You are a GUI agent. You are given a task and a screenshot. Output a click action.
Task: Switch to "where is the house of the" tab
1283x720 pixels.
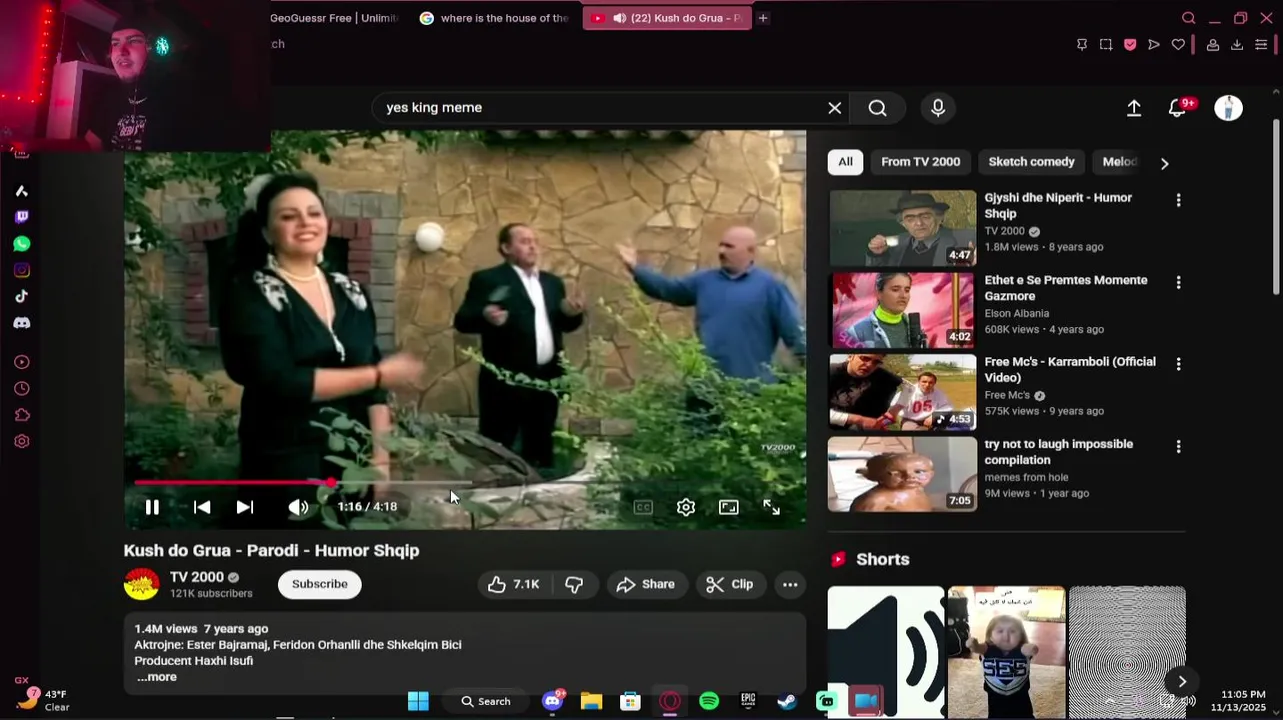495,18
